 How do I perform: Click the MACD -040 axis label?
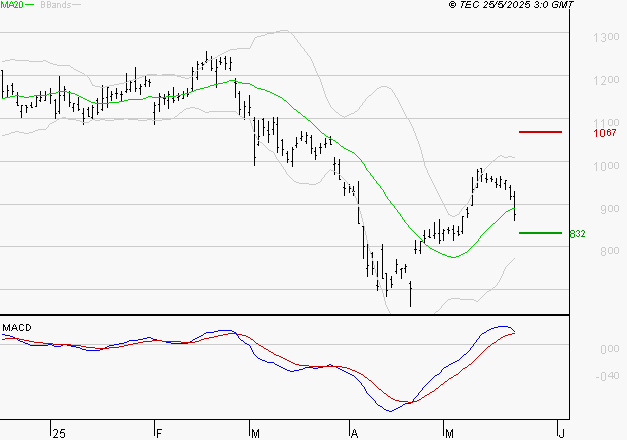(x=607, y=376)
